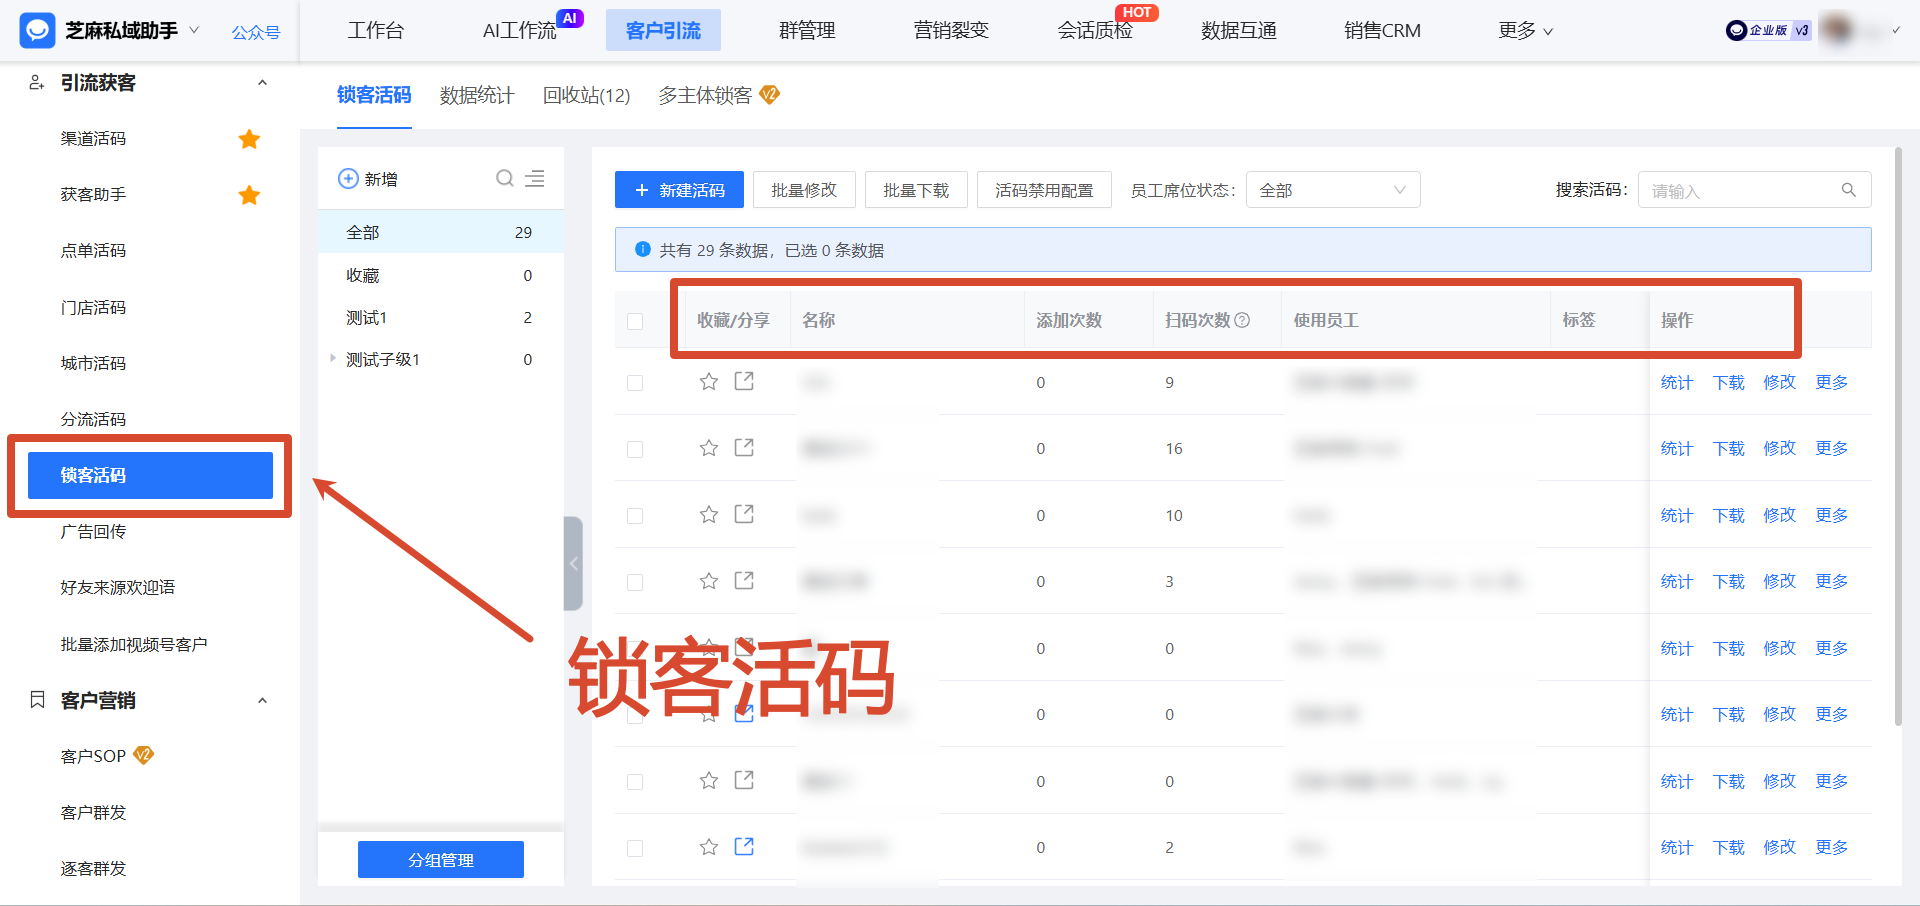Viewport: 1920px width, 906px height.
Task: Expand the dropdown arrow beside 芝麻私域助手
Action: point(194,30)
